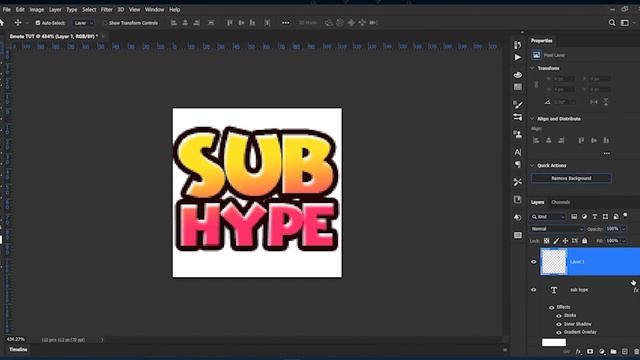Open the Opacity 100% dropdown arrow
Screen dimensions: 640x360
(x=623, y=229)
